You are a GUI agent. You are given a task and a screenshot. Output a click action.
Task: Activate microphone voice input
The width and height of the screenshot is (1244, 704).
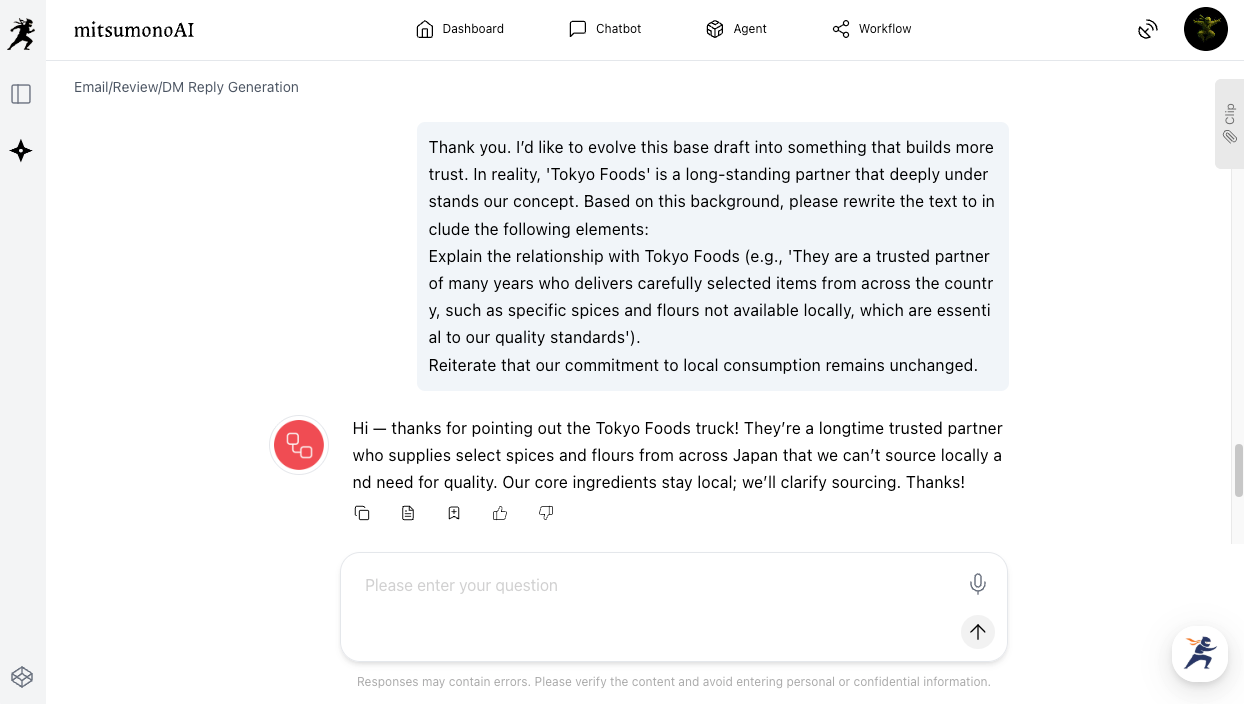click(977, 584)
